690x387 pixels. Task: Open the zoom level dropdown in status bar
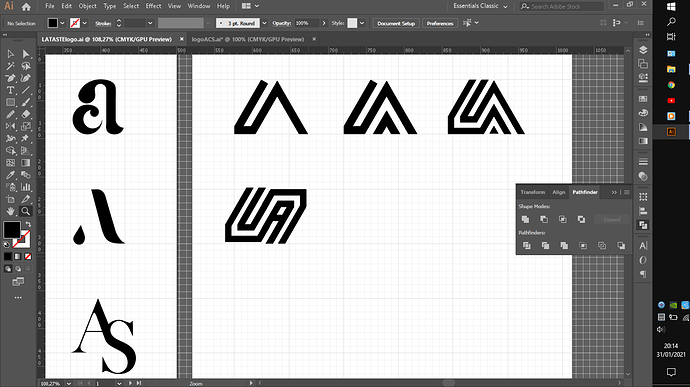(69, 383)
